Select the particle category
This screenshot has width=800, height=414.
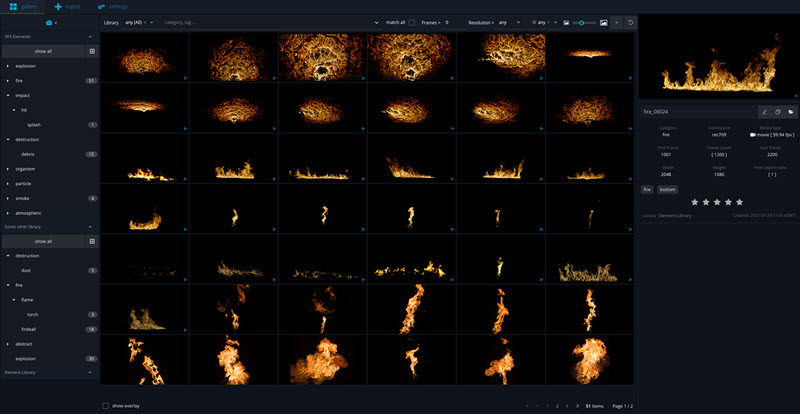tap(23, 183)
